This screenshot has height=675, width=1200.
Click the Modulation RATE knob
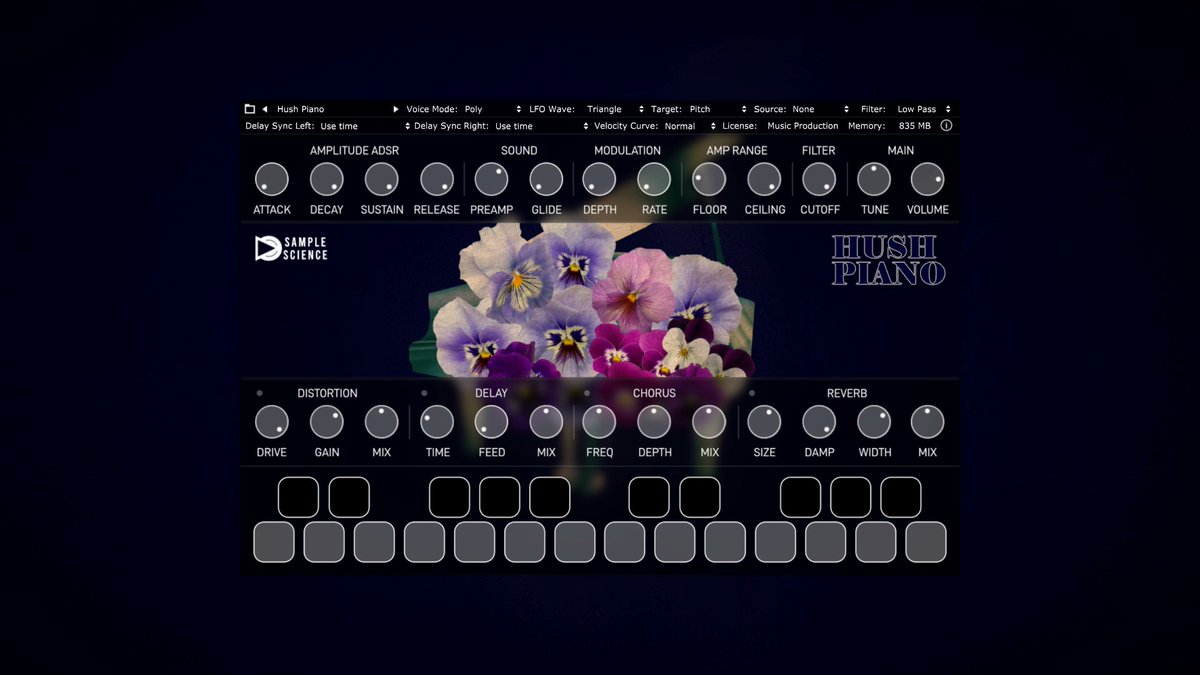[654, 179]
